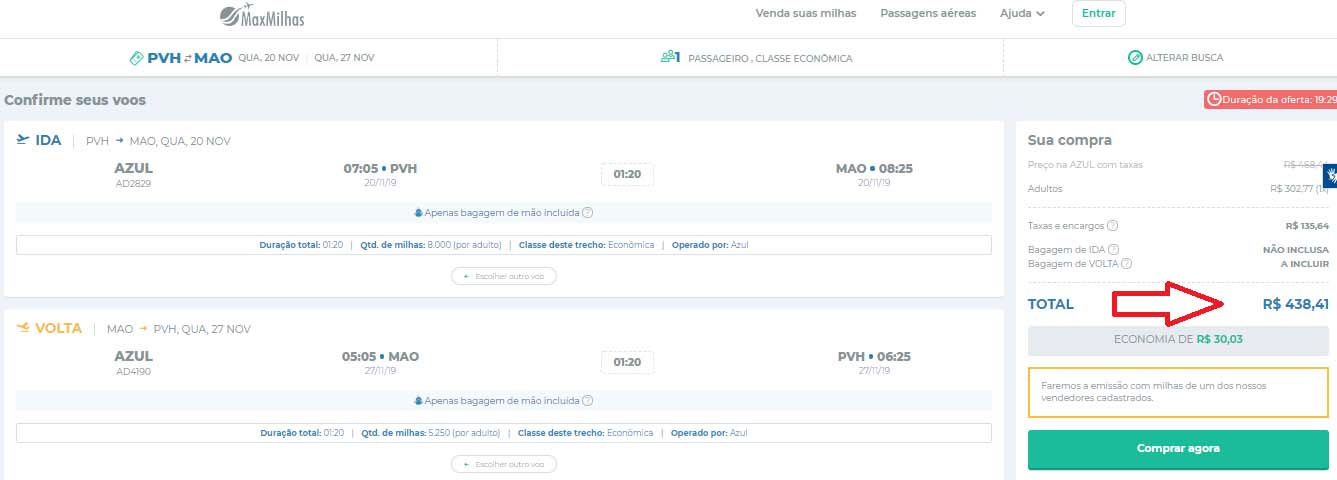Click A INCLUIR for return baggage
Viewport: 1337px width, 480px height.
click(1304, 264)
